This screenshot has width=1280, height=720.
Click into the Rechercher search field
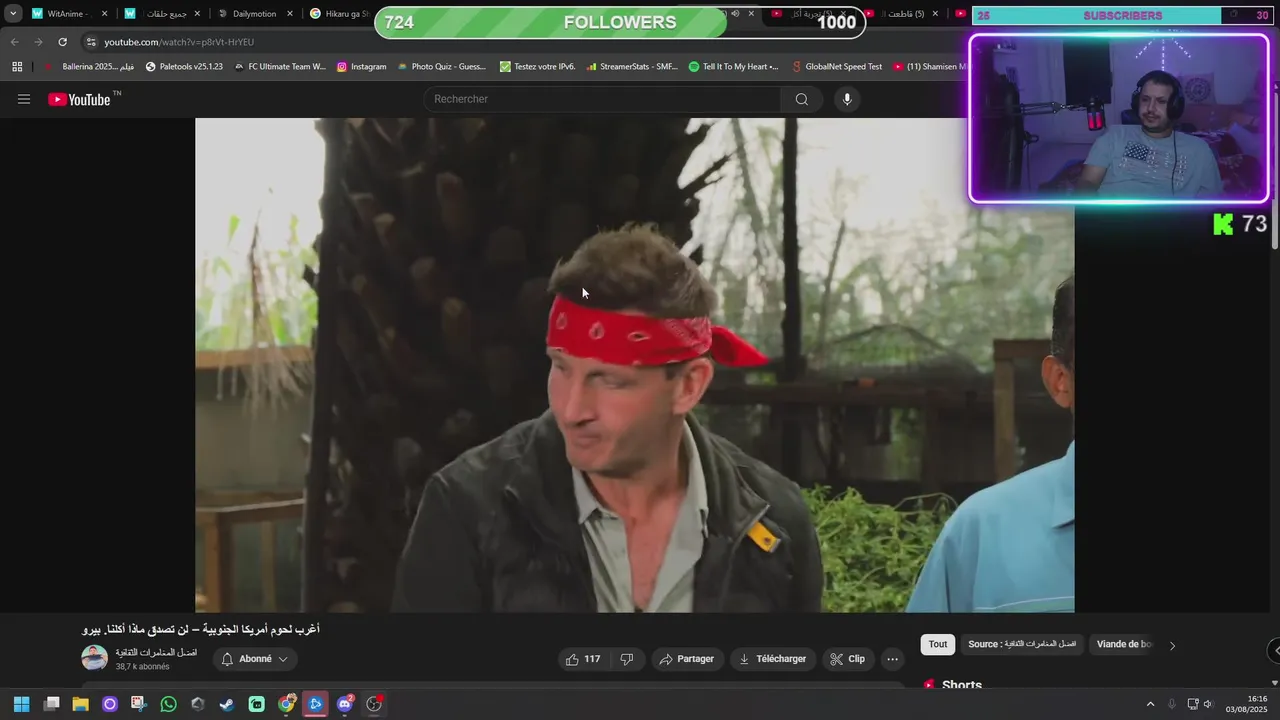[603, 99]
